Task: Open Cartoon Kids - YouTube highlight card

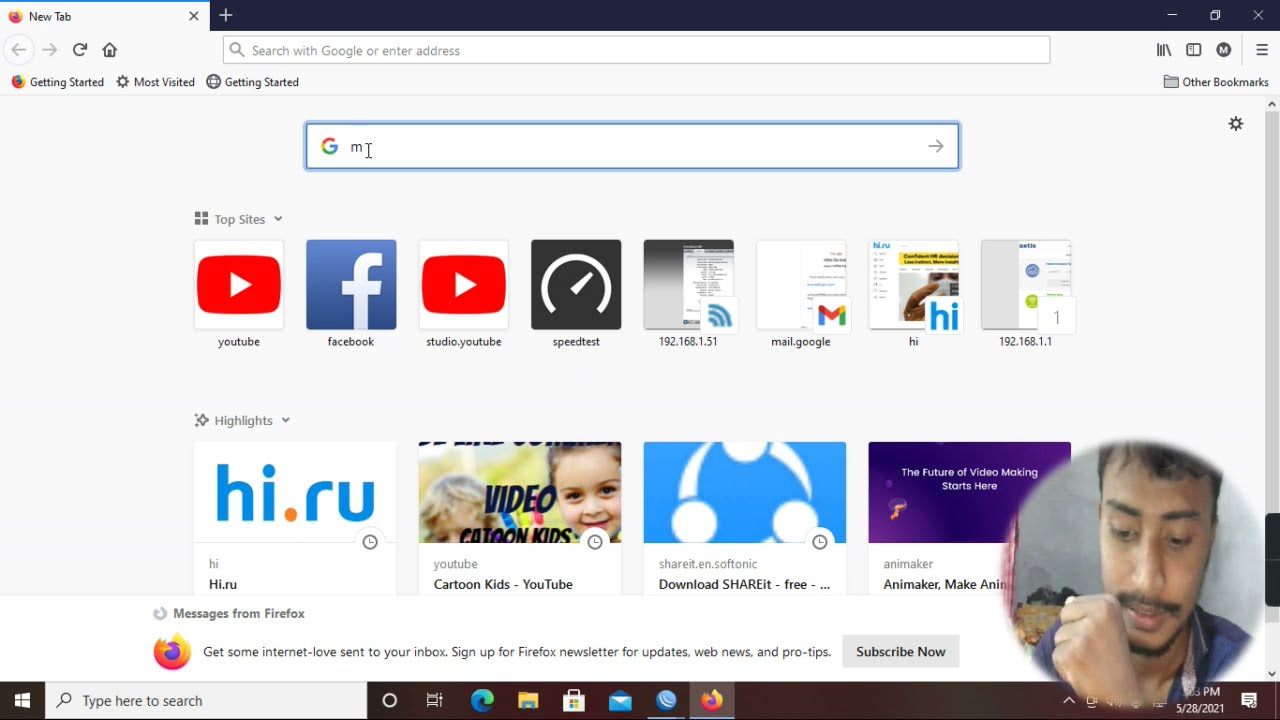Action: tap(520, 518)
